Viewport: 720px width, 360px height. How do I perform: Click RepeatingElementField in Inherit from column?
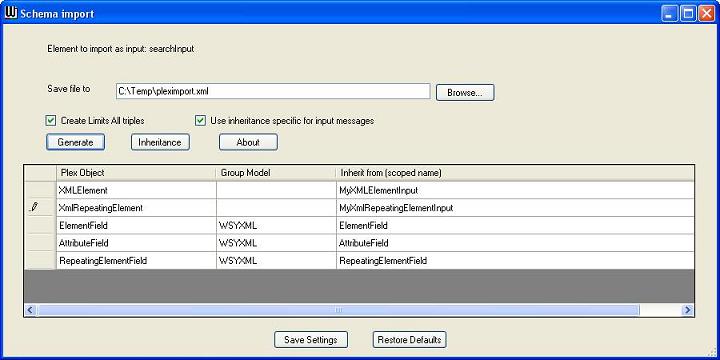[x=515, y=261]
